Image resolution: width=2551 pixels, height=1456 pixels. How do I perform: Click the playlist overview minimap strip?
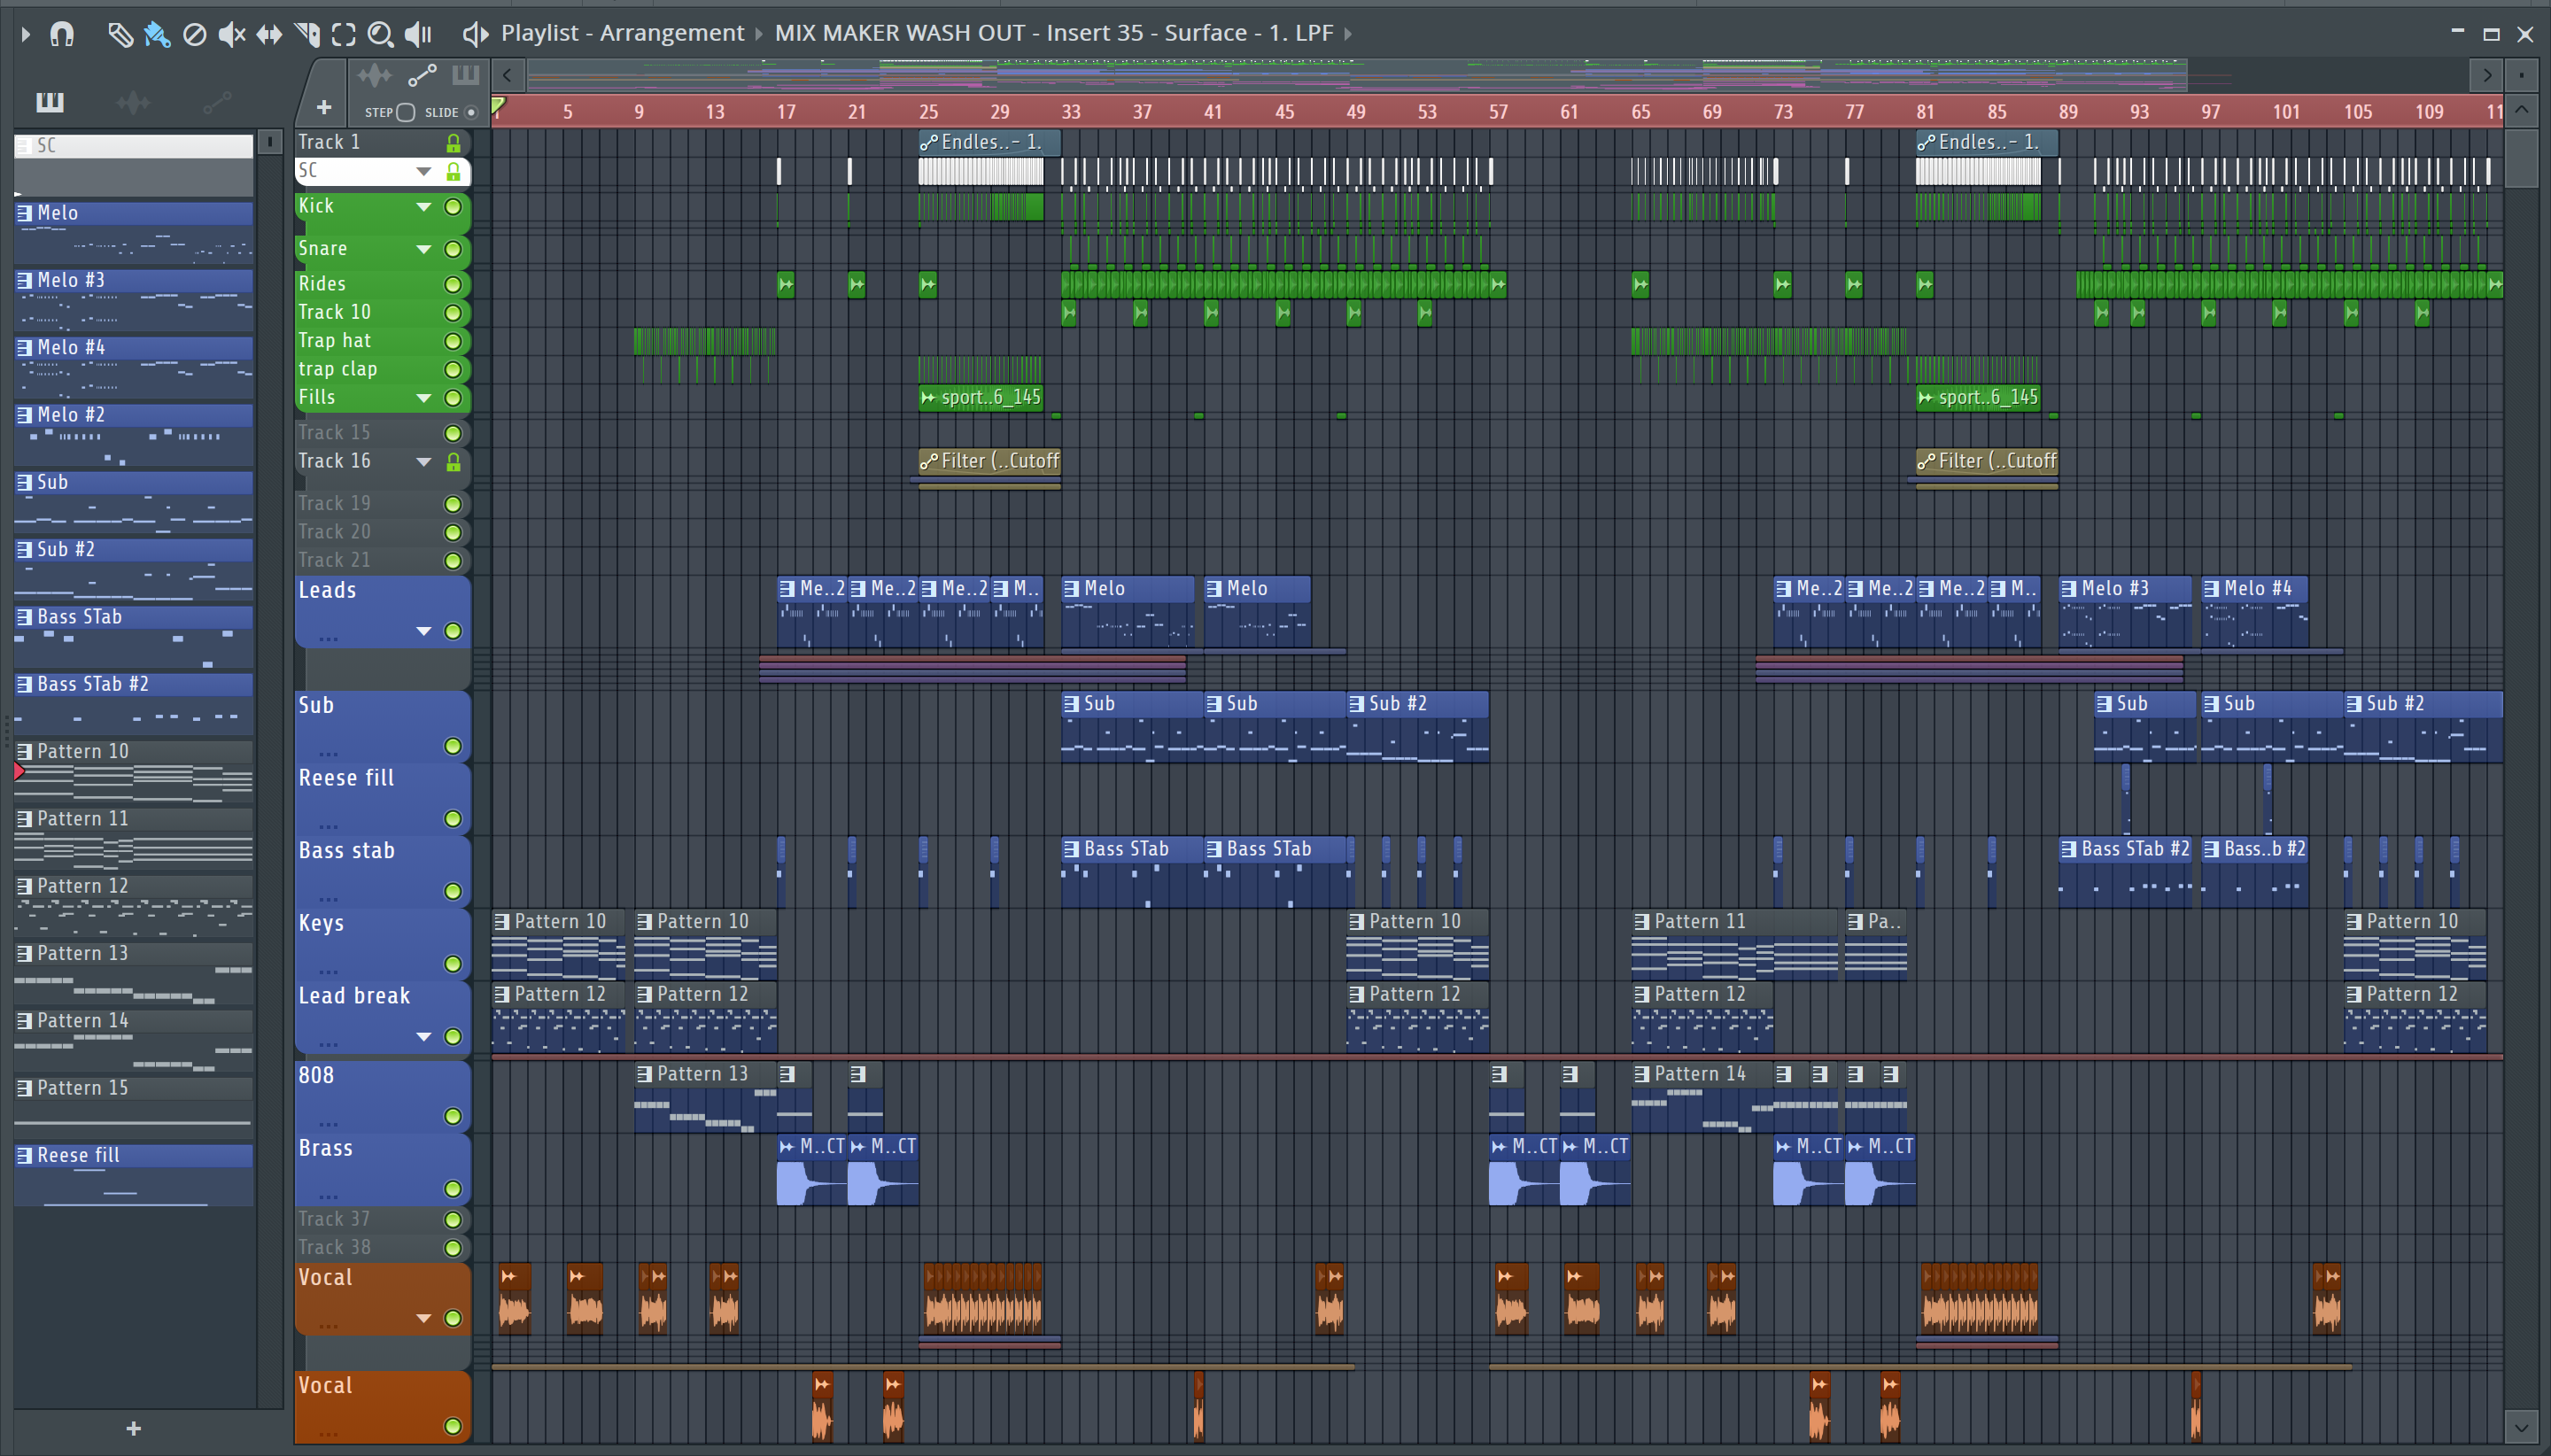click(x=1496, y=75)
